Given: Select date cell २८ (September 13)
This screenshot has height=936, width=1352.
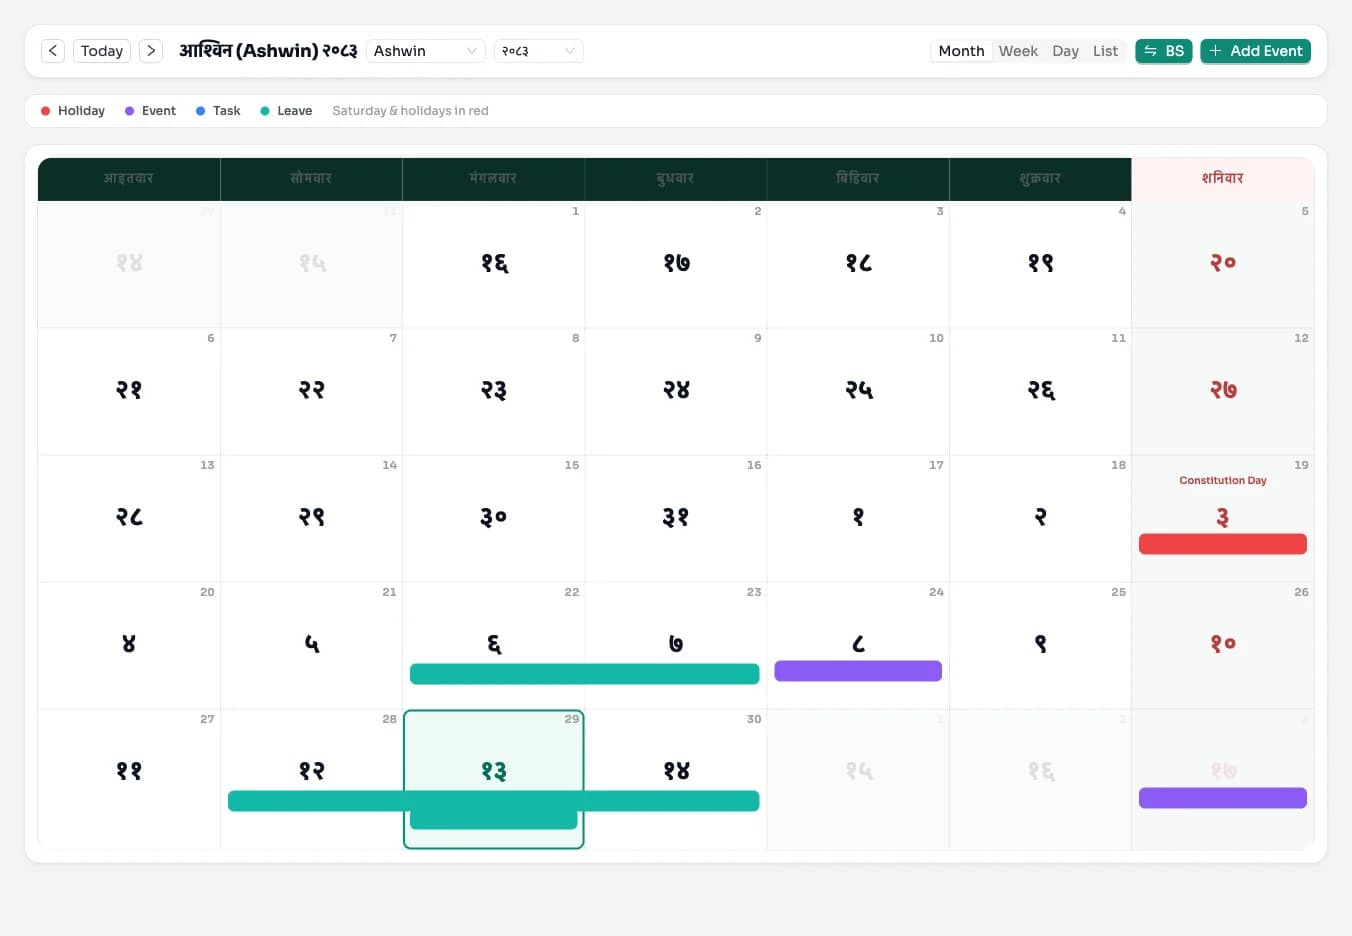Looking at the screenshot, I should [129, 518].
